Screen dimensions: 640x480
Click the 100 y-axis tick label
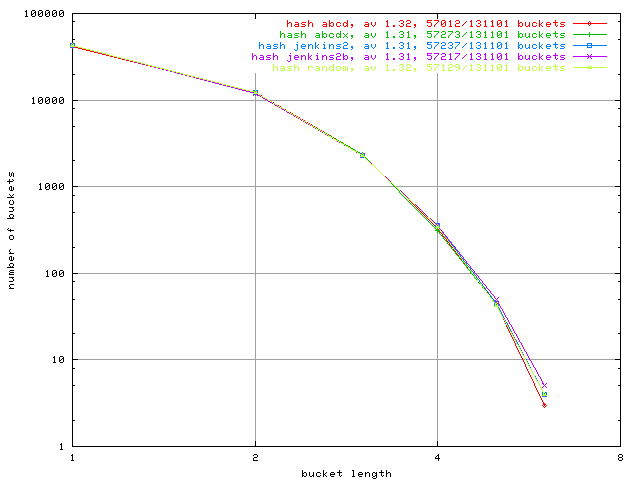54,273
